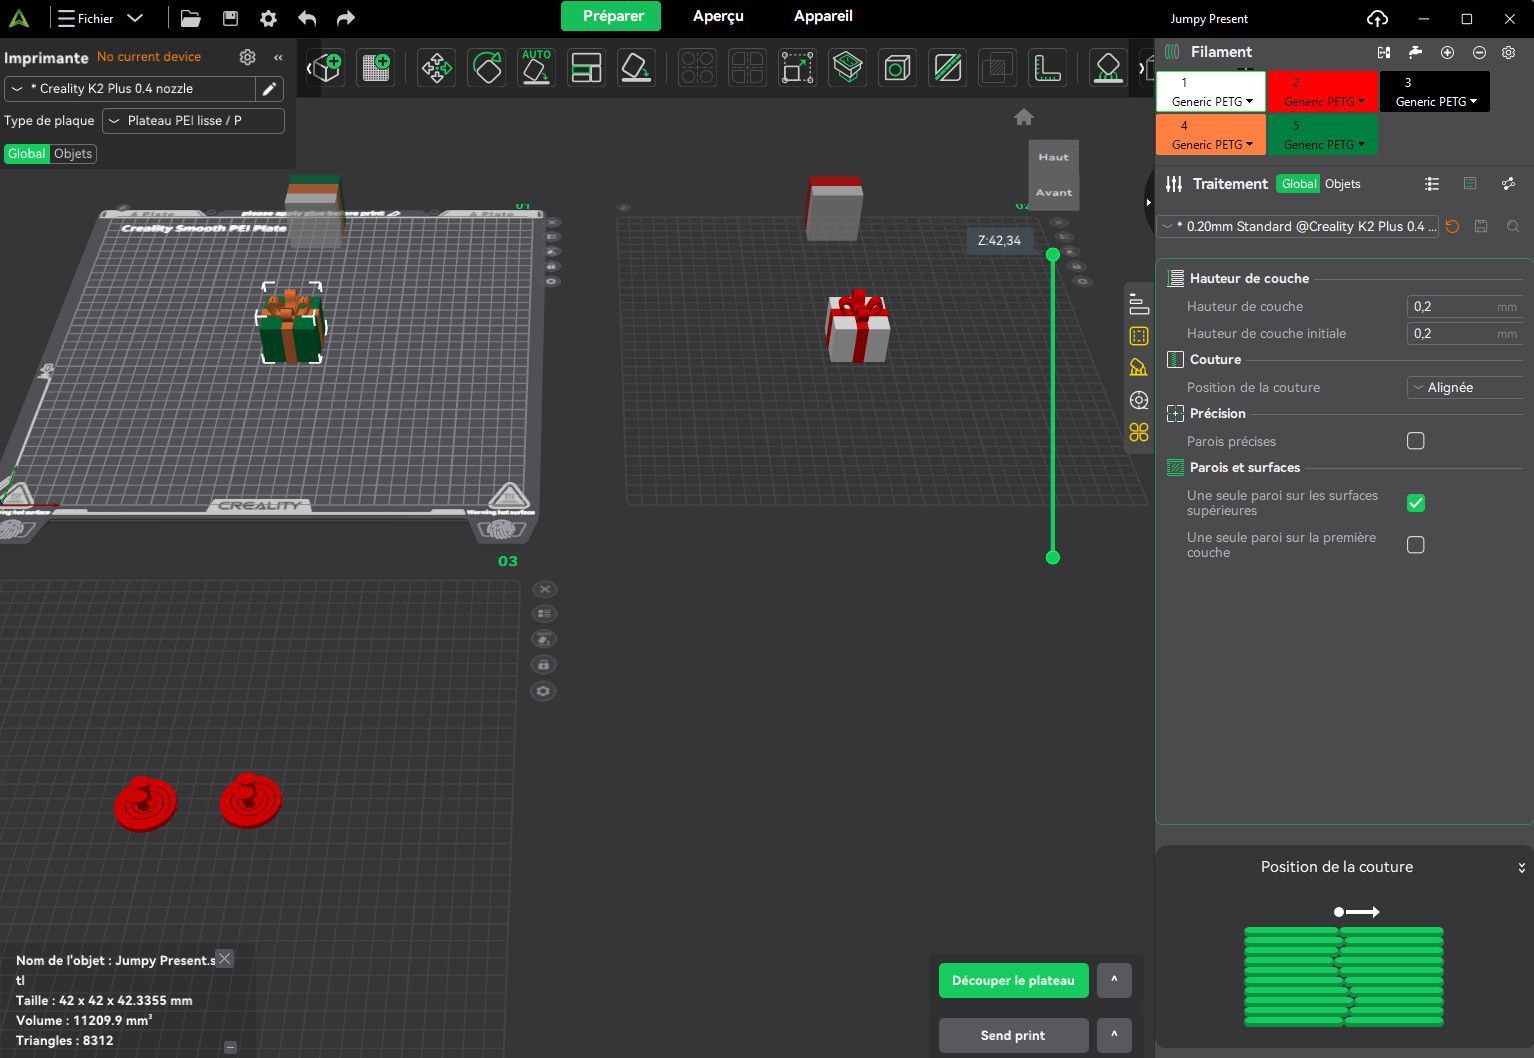Image resolution: width=1534 pixels, height=1058 pixels.
Task: Click the yellow four-leaf clover side icon
Action: pyautogui.click(x=1138, y=432)
